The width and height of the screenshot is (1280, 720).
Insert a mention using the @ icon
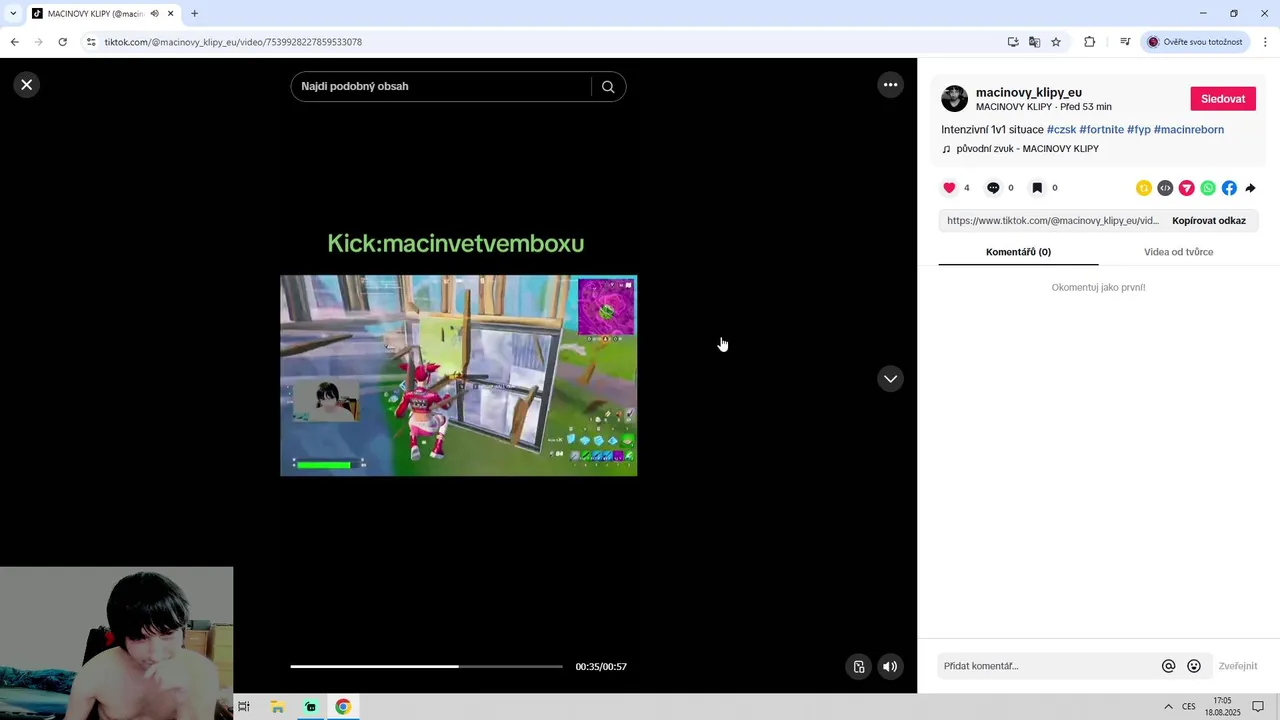pyautogui.click(x=1168, y=666)
